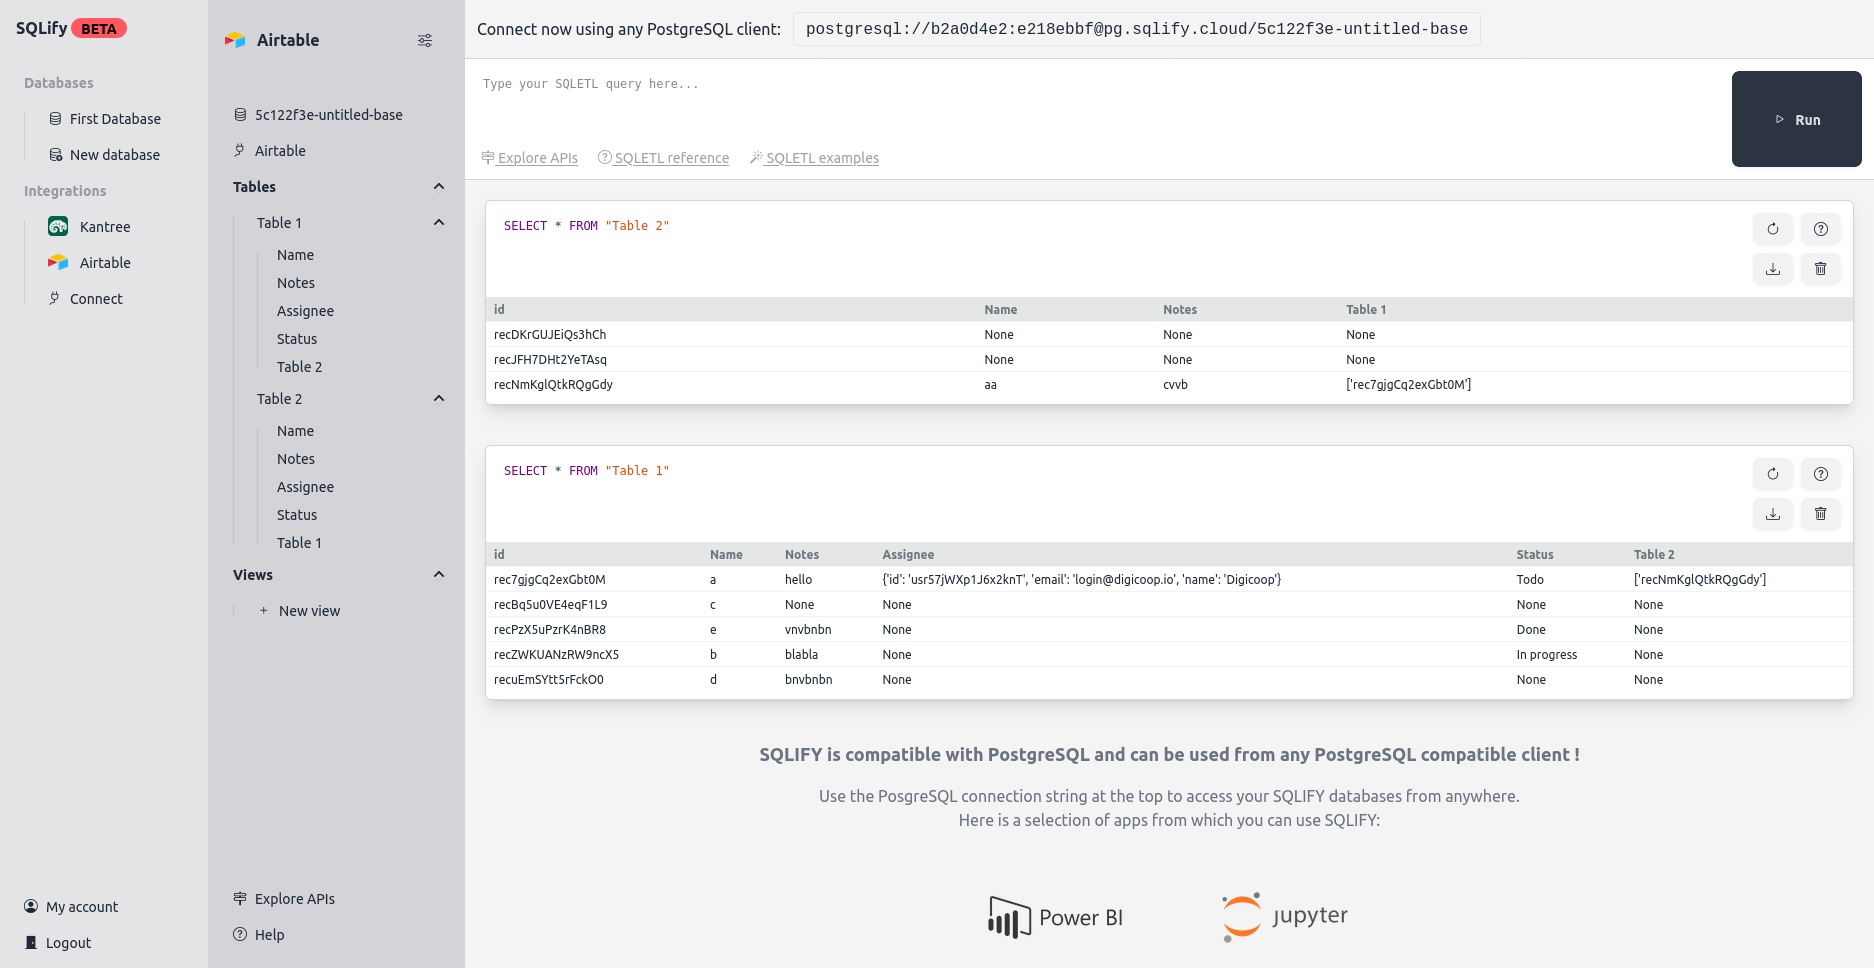Select Kantree integration

(104, 227)
